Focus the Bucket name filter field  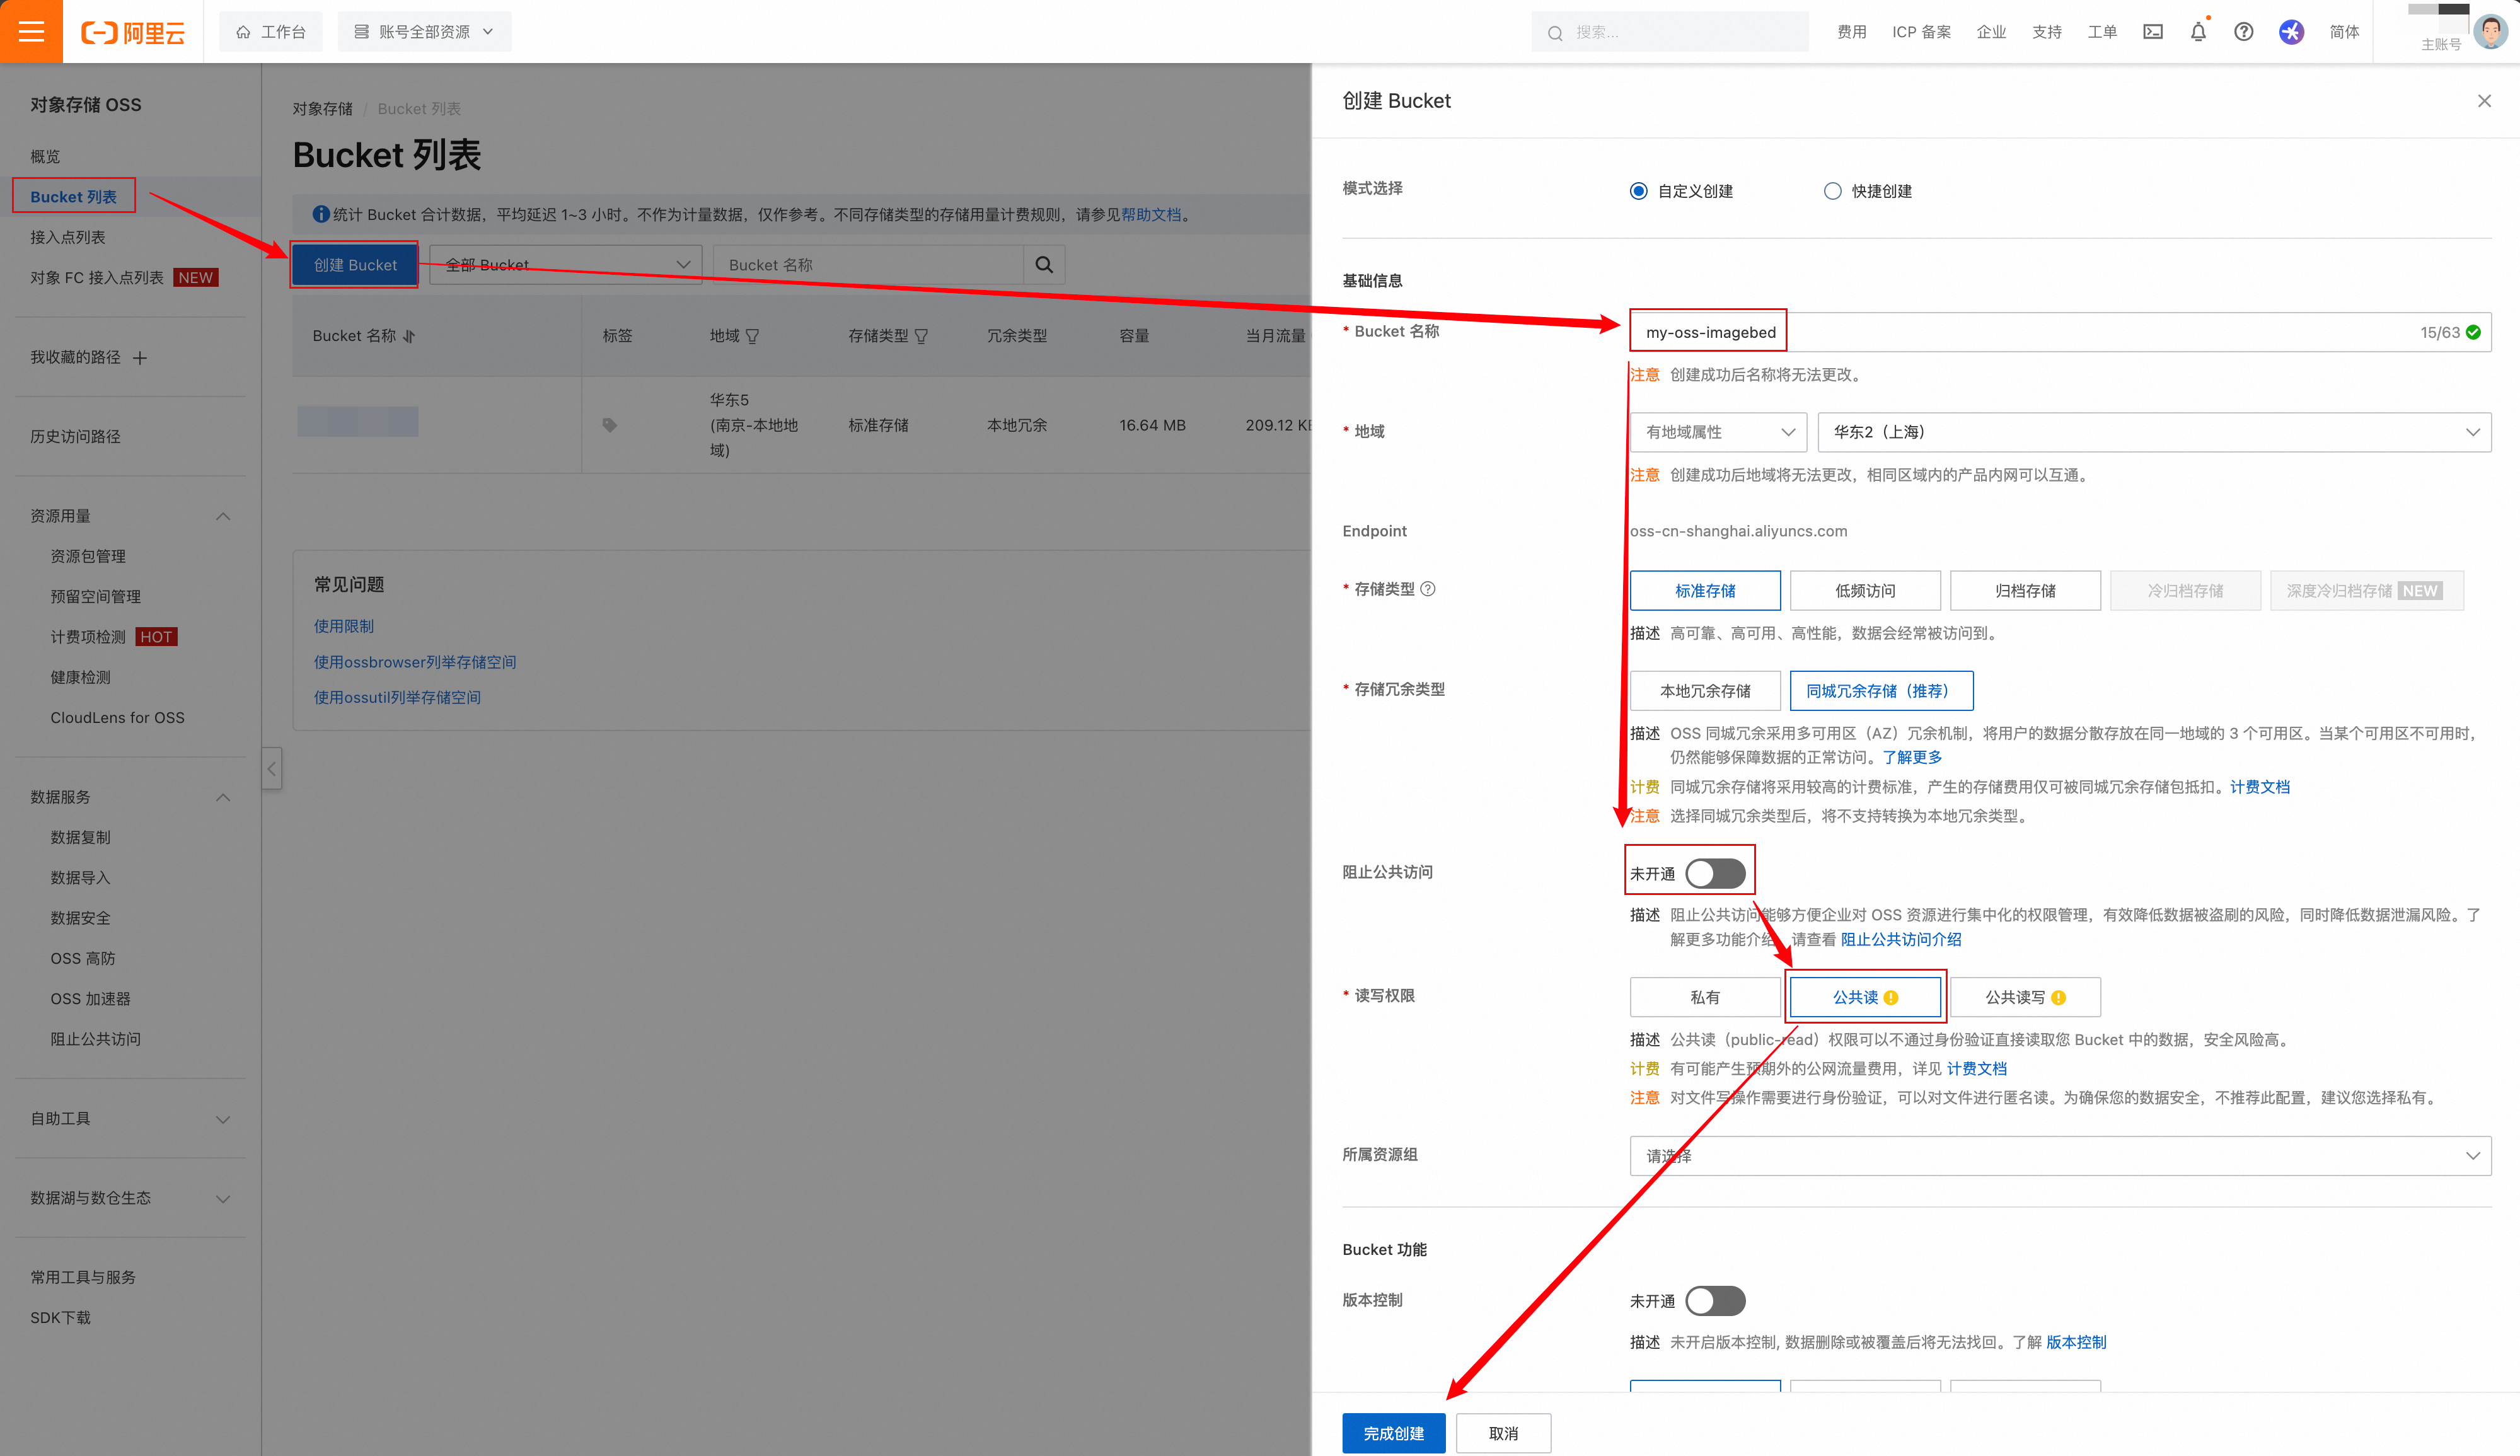[868, 265]
